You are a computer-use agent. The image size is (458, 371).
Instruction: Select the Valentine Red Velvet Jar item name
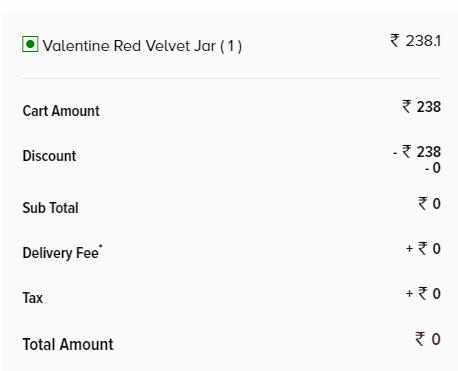coord(129,46)
